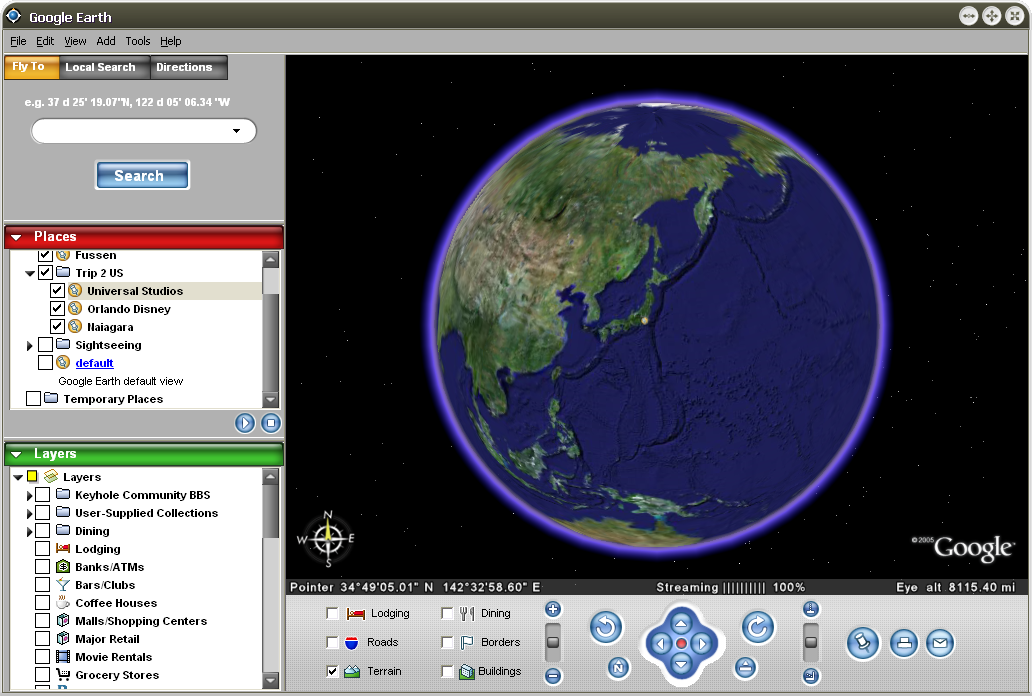Reset tilt button below clockwise rotate
Viewport: 1032px width, 696px height.
(x=745, y=668)
